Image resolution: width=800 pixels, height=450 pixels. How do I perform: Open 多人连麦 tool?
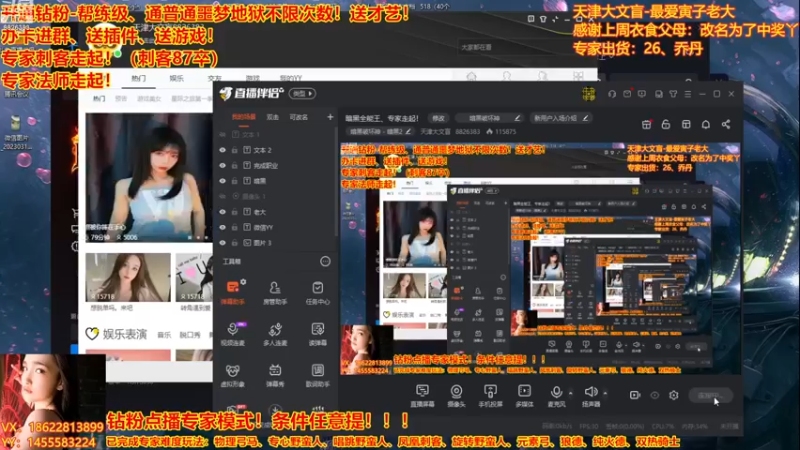275,333
